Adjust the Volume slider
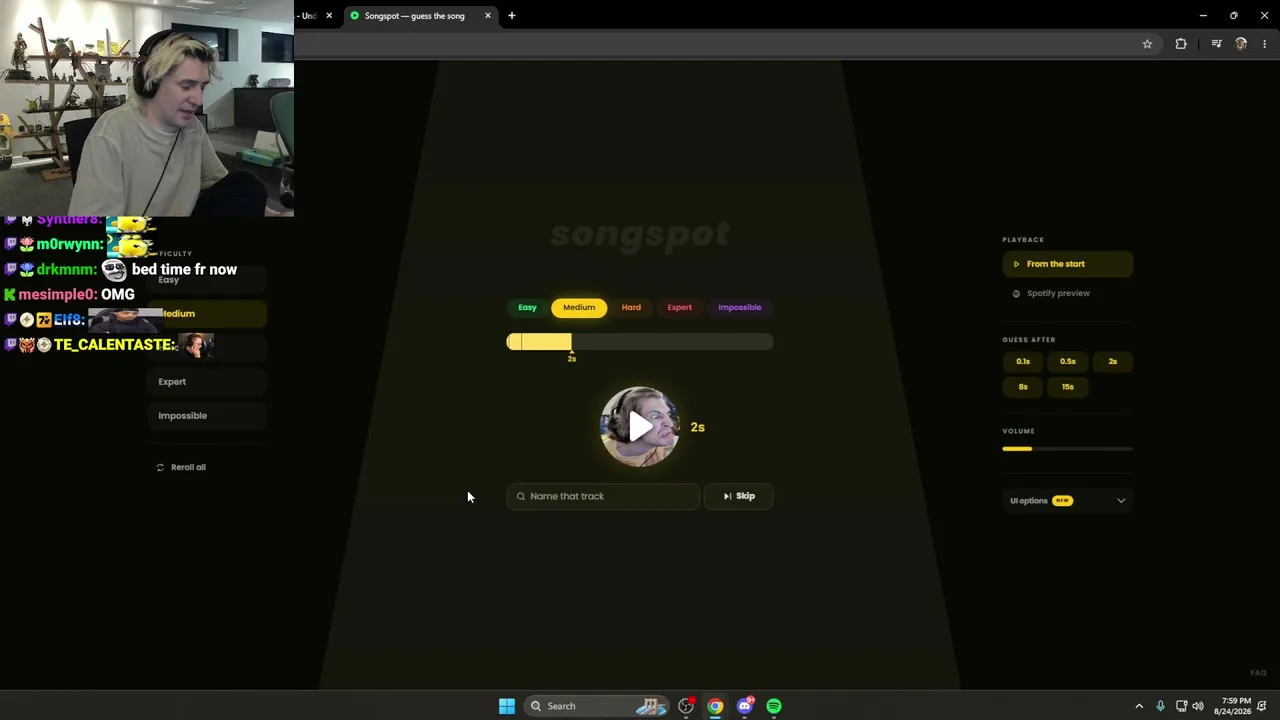The width and height of the screenshot is (1280, 720). 1067,449
